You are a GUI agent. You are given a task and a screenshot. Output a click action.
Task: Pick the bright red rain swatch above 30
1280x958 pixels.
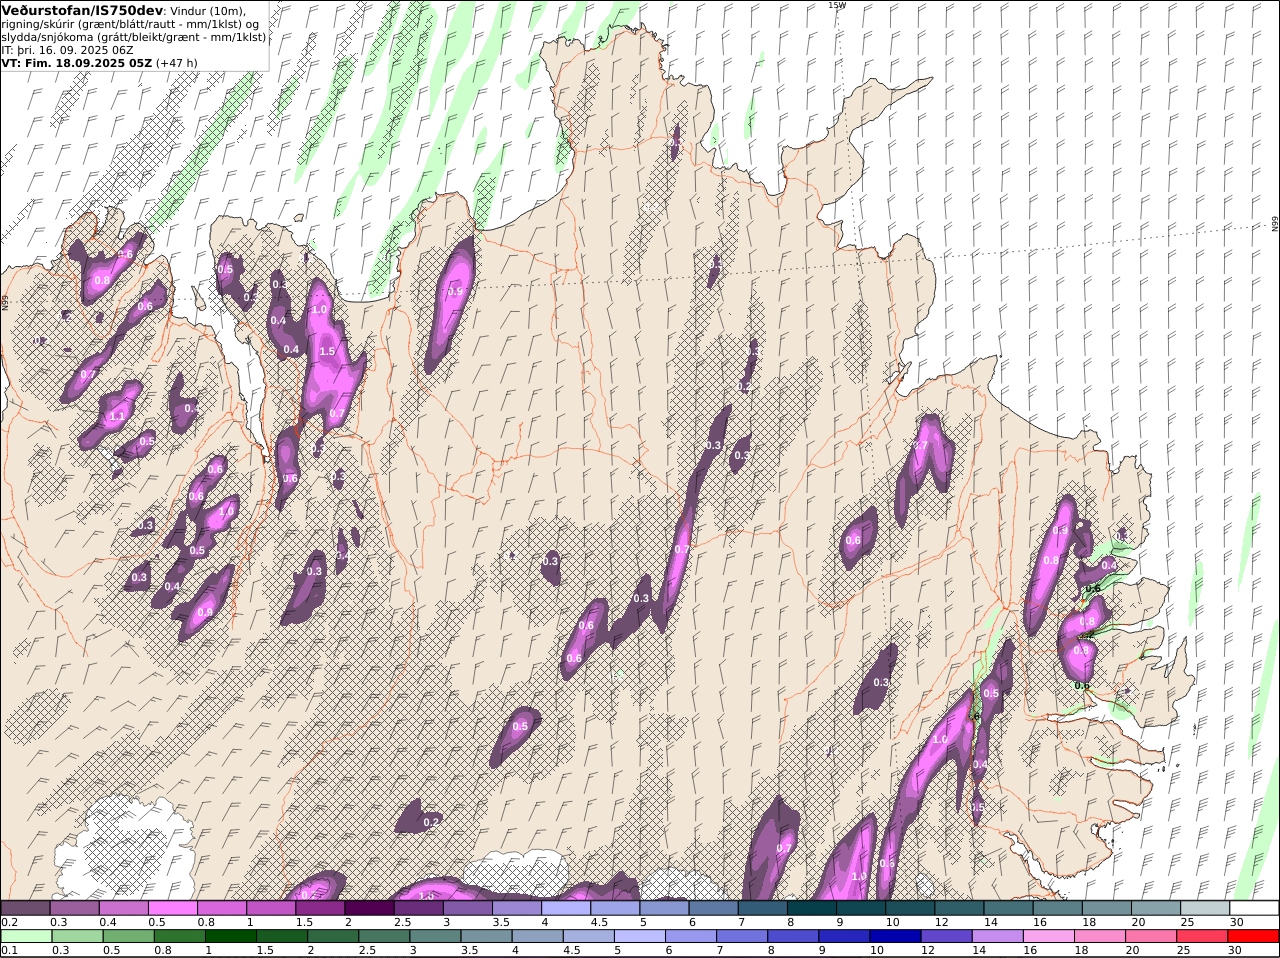pyautogui.click(x=1254, y=936)
